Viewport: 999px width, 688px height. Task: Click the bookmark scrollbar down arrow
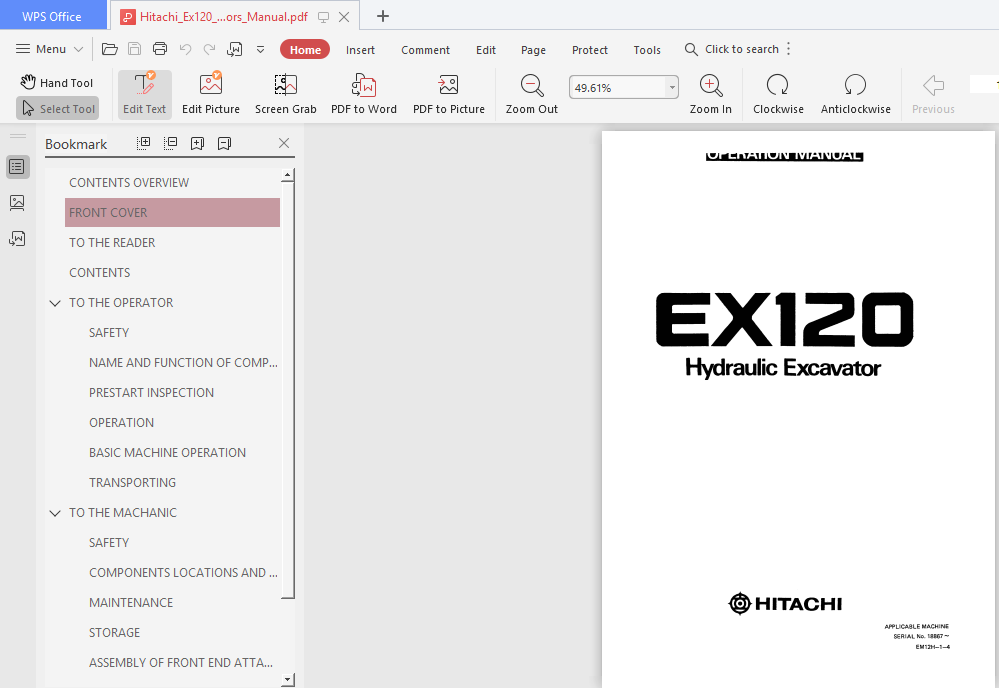pyautogui.click(x=287, y=680)
